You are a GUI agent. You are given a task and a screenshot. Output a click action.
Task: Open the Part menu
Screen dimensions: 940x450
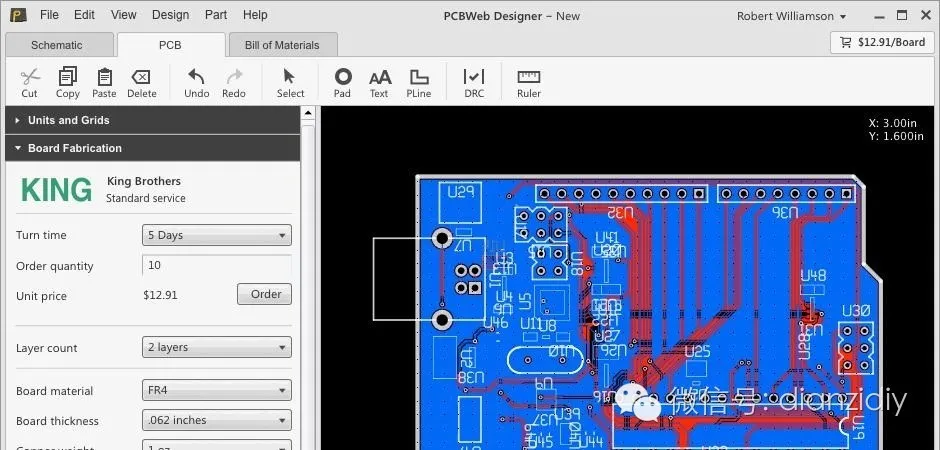216,15
